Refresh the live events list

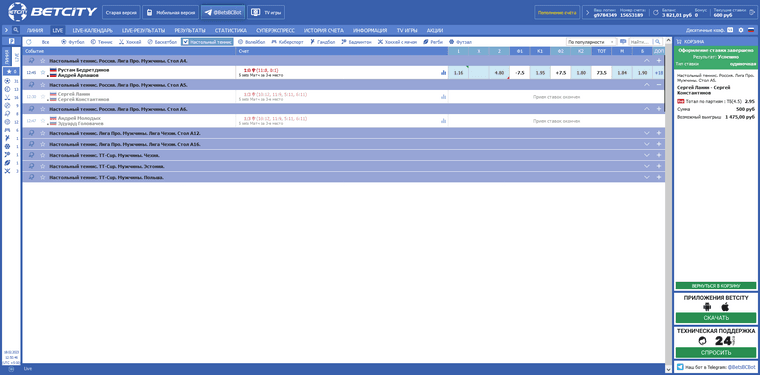29,42
